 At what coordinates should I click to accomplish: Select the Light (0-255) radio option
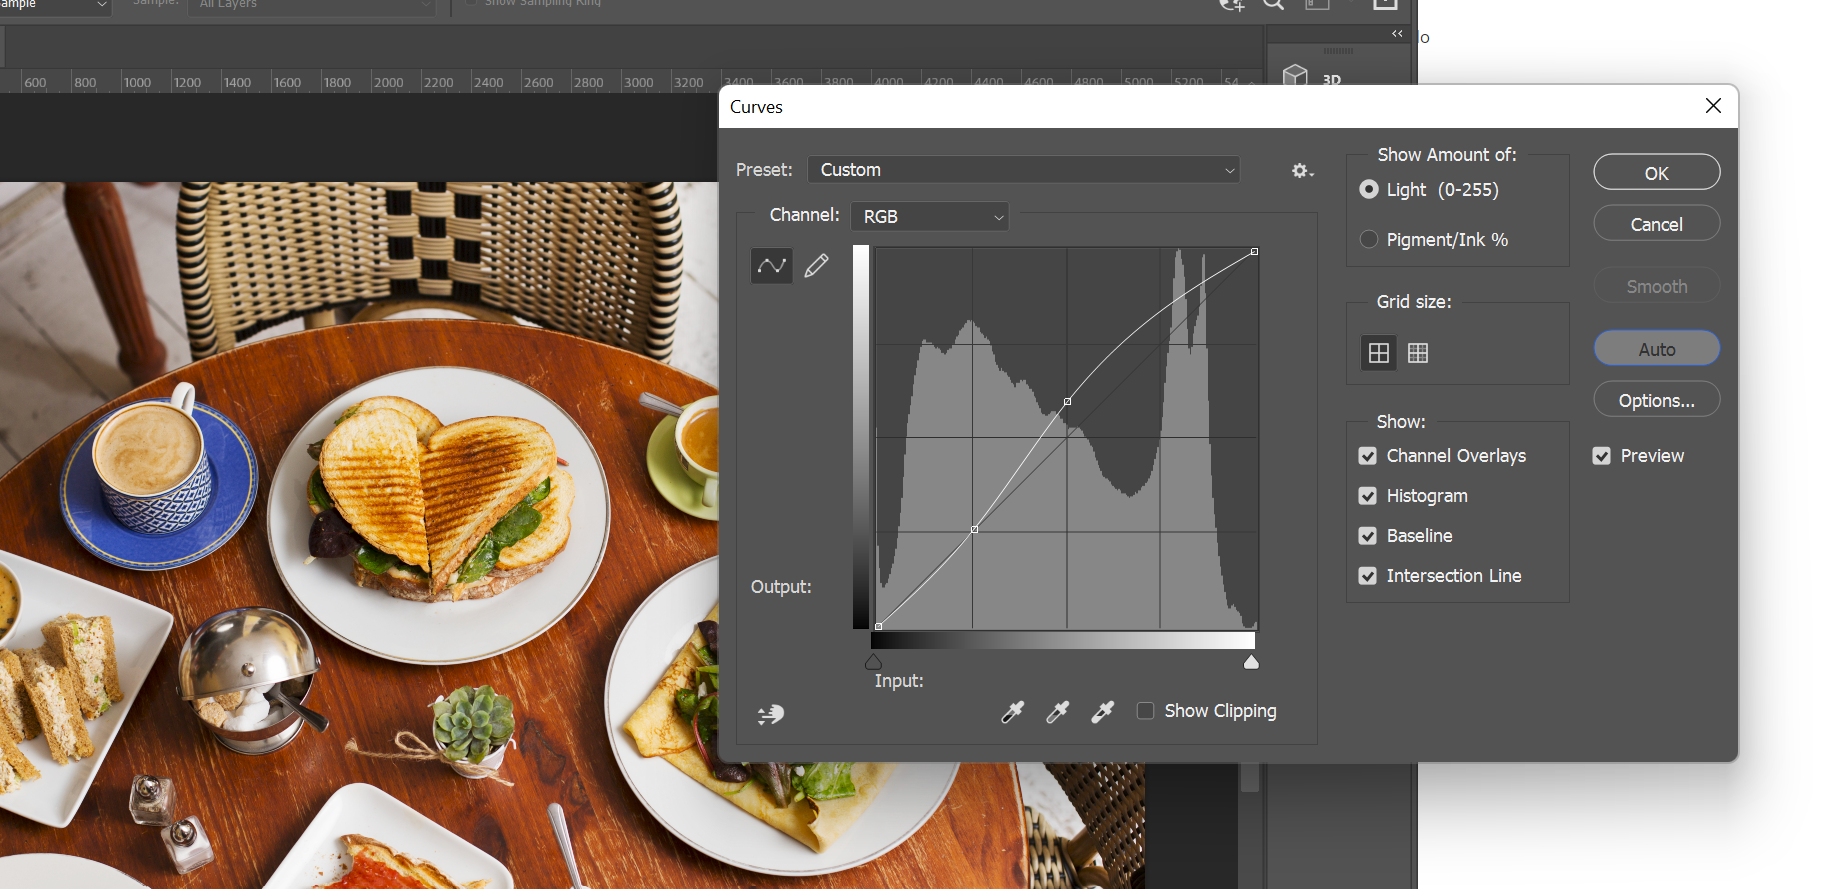(1369, 190)
